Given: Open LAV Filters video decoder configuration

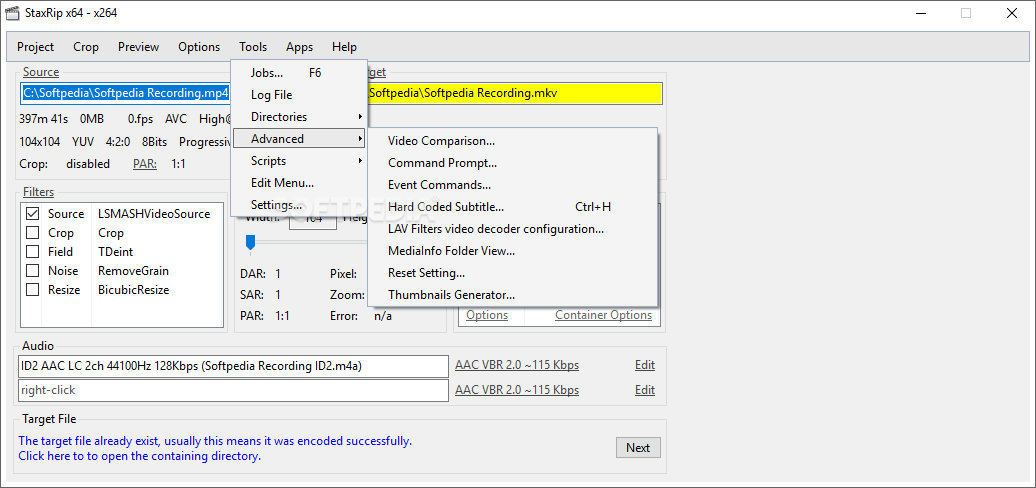Looking at the screenshot, I should [x=513, y=229].
